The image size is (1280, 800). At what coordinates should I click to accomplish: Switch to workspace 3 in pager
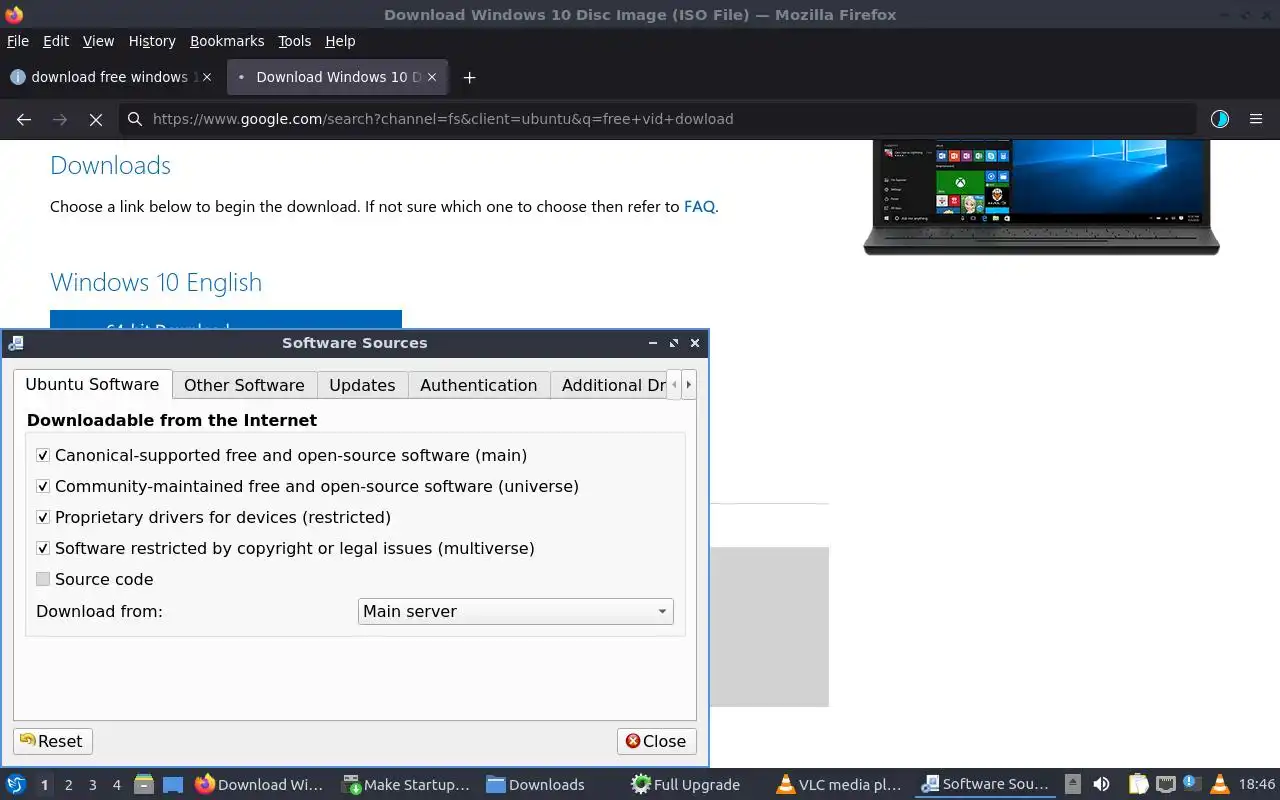coord(93,785)
